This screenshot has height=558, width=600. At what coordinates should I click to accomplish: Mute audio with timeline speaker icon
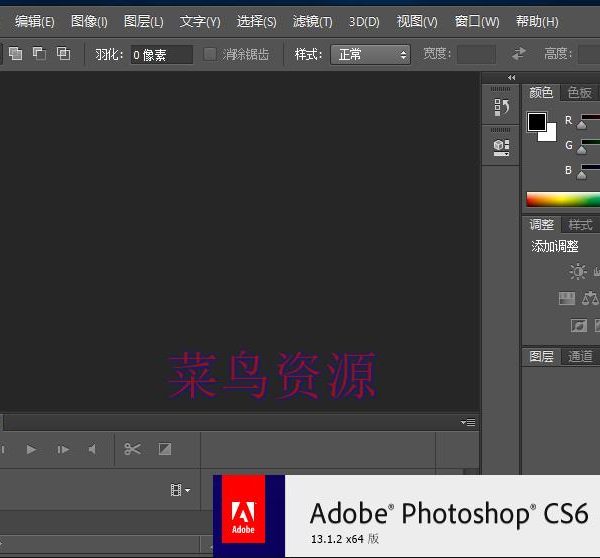[92, 449]
